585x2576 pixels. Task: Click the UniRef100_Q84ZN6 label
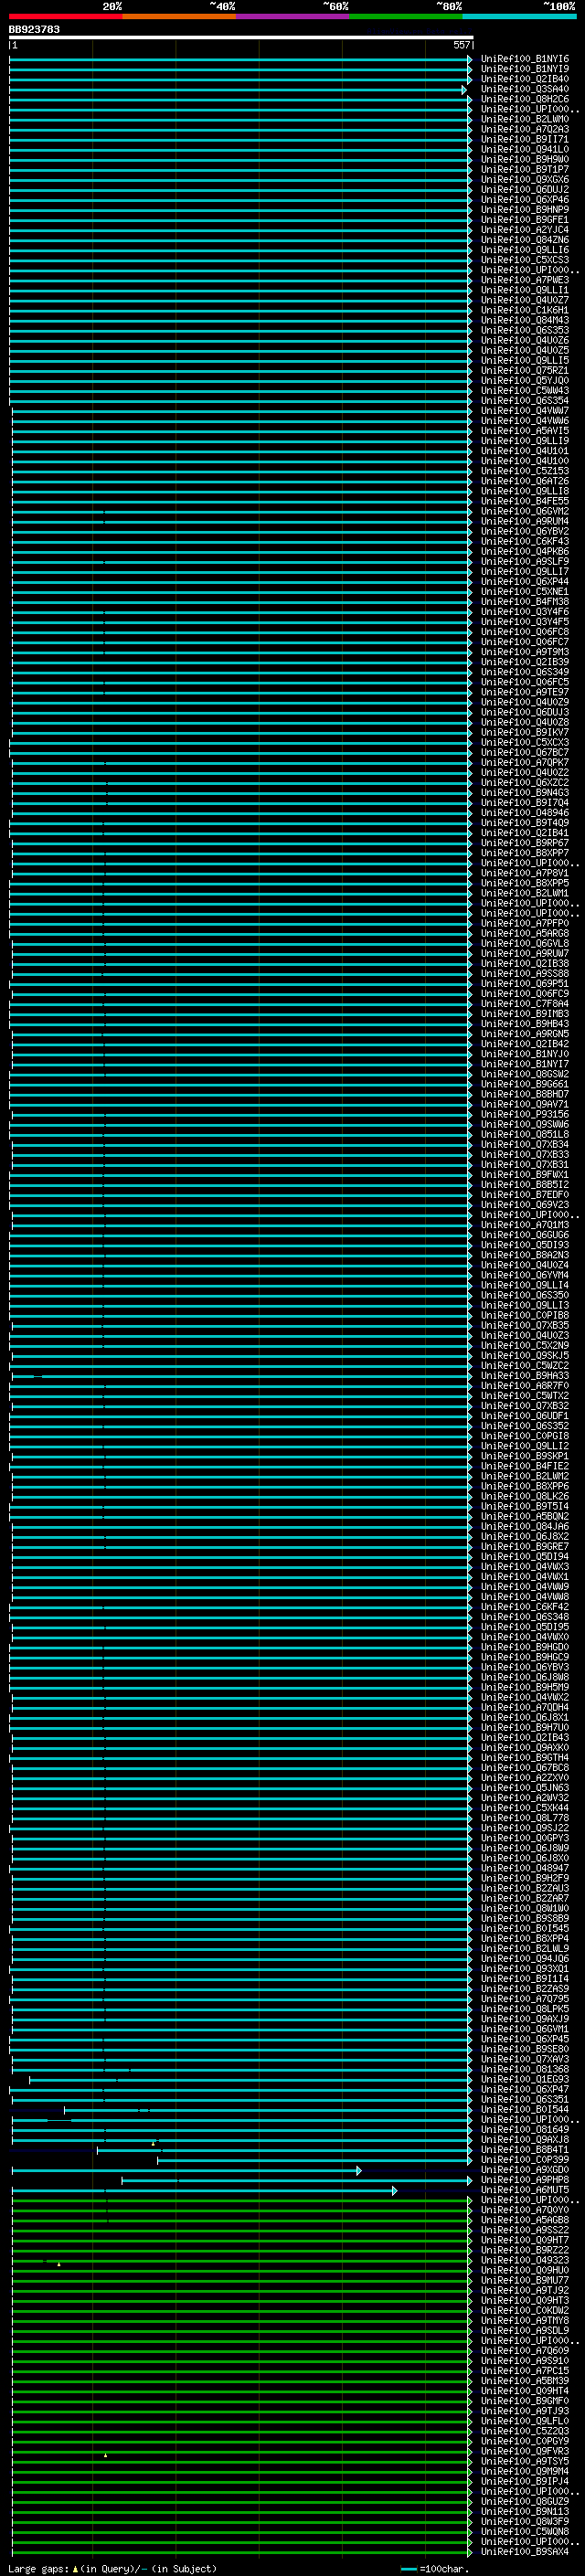524,240
